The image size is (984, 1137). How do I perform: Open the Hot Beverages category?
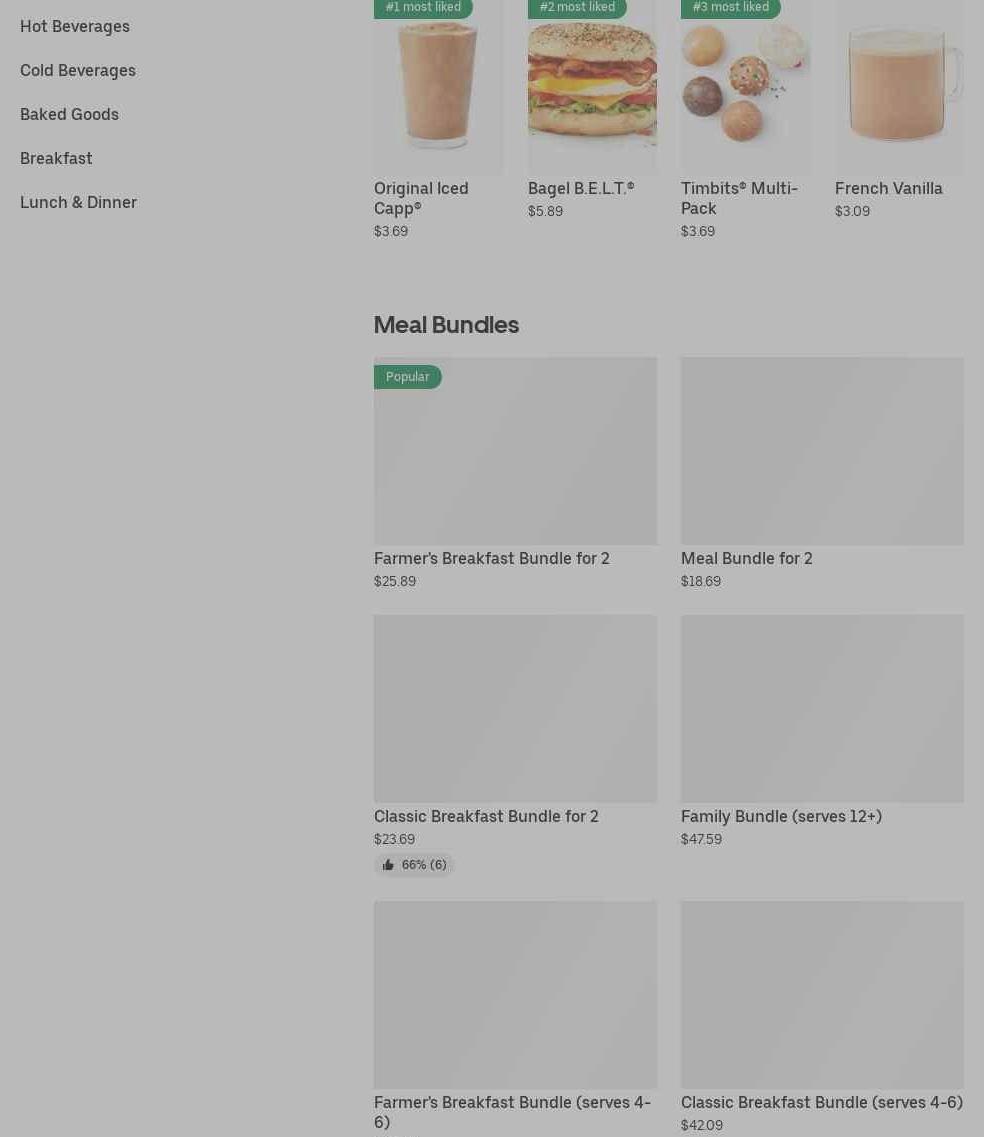tap(75, 26)
